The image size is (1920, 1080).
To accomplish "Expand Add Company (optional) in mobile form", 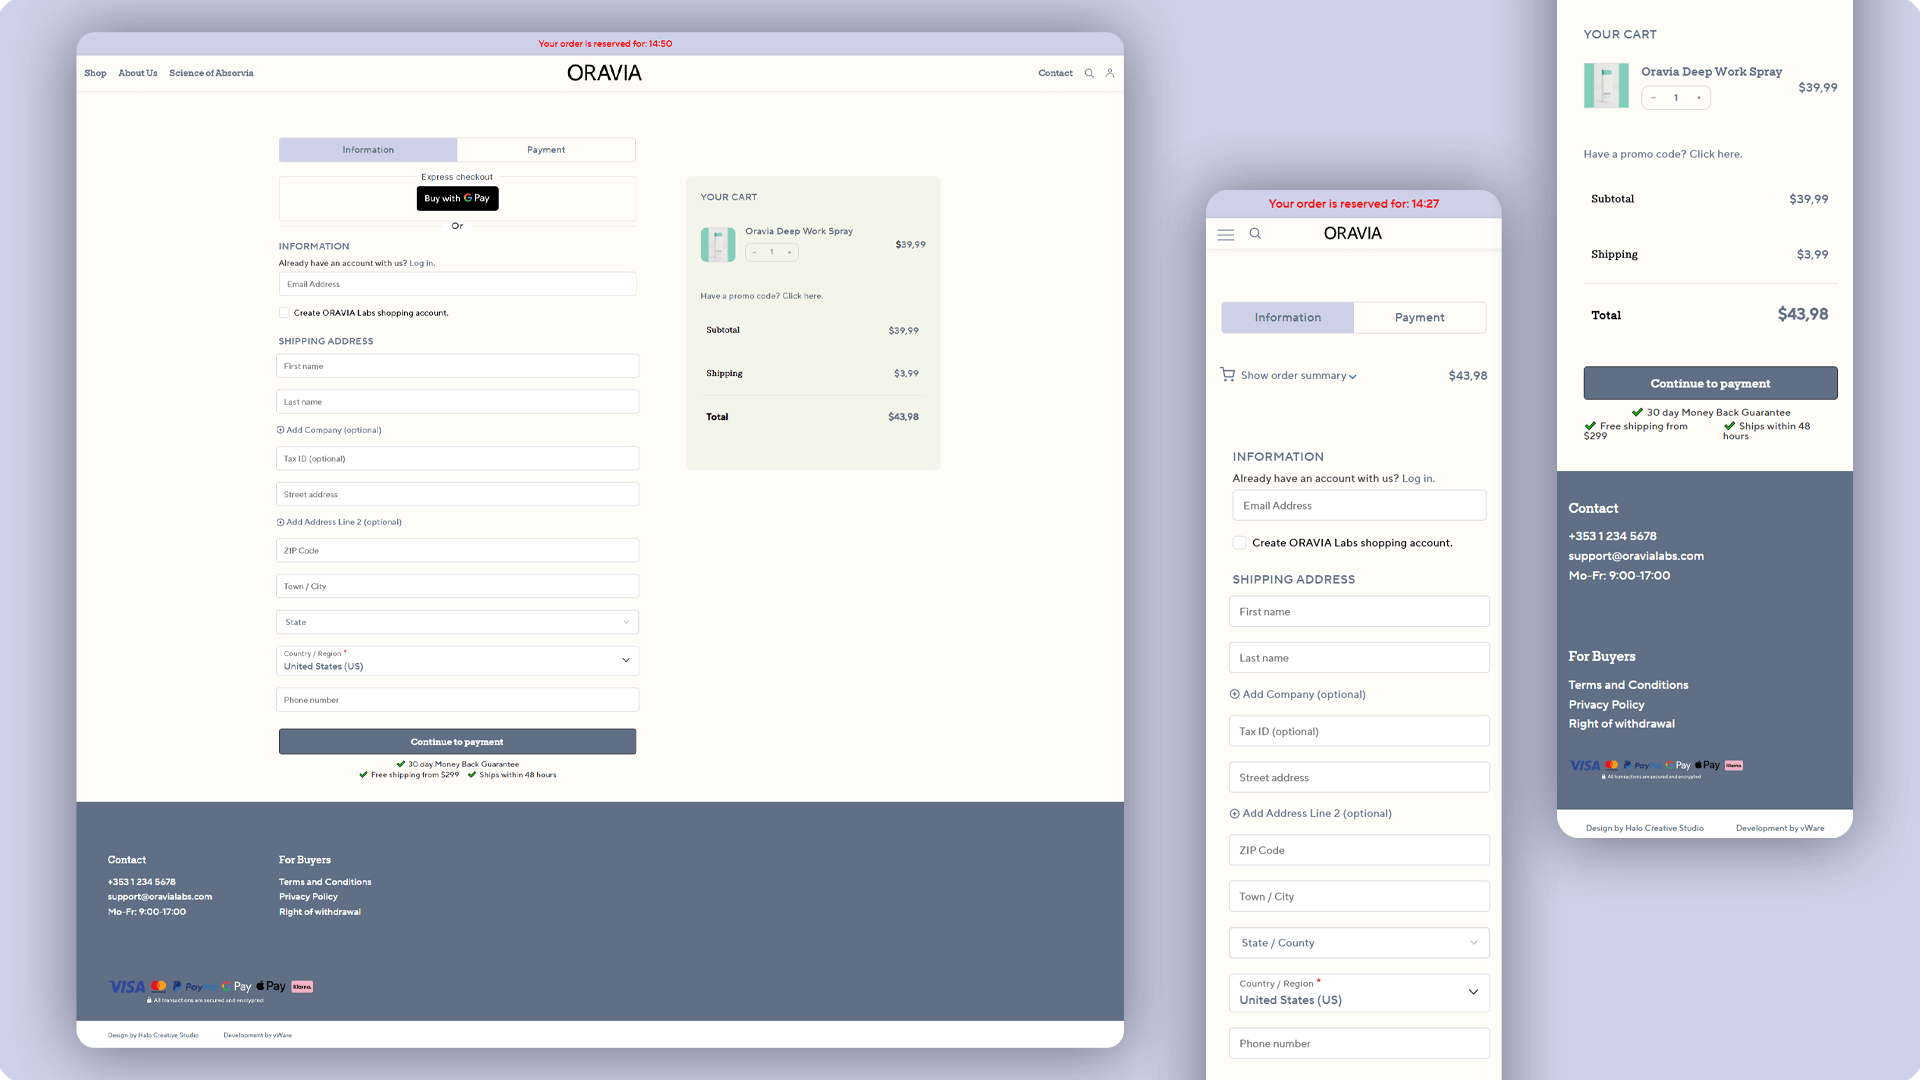I will click(1297, 694).
